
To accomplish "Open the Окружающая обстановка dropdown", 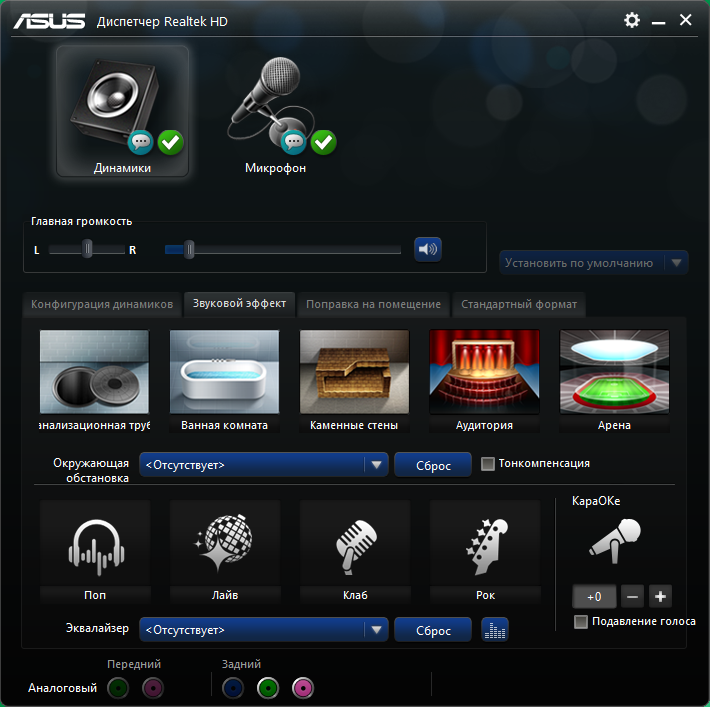I will click(264, 465).
